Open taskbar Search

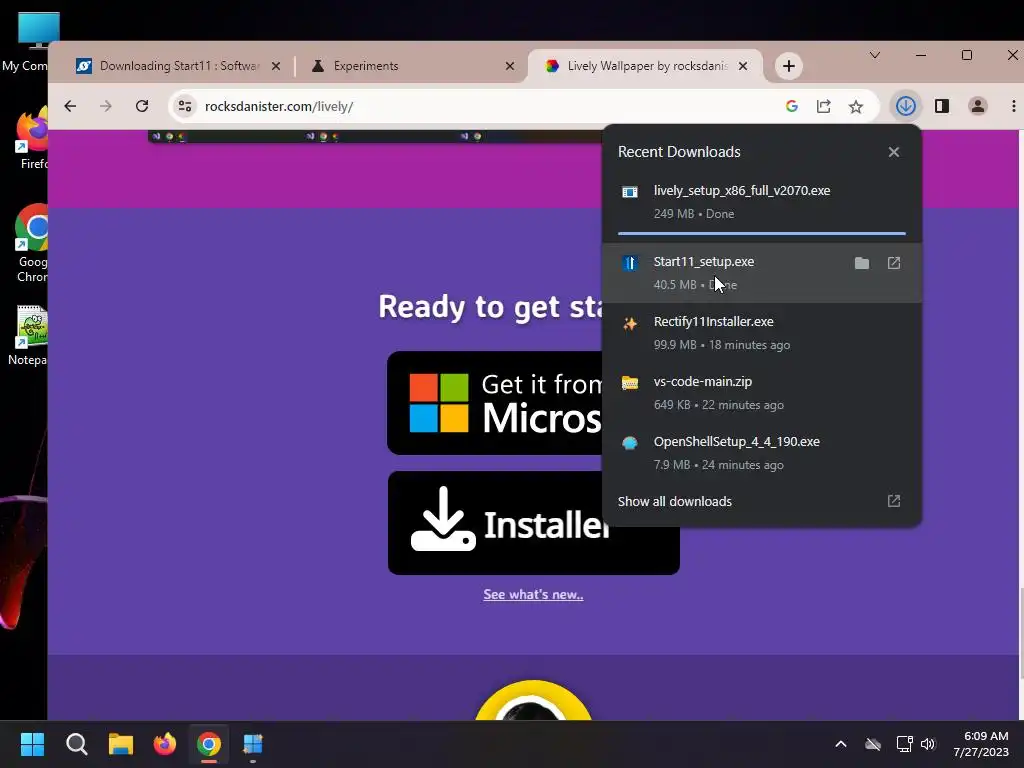(76, 744)
